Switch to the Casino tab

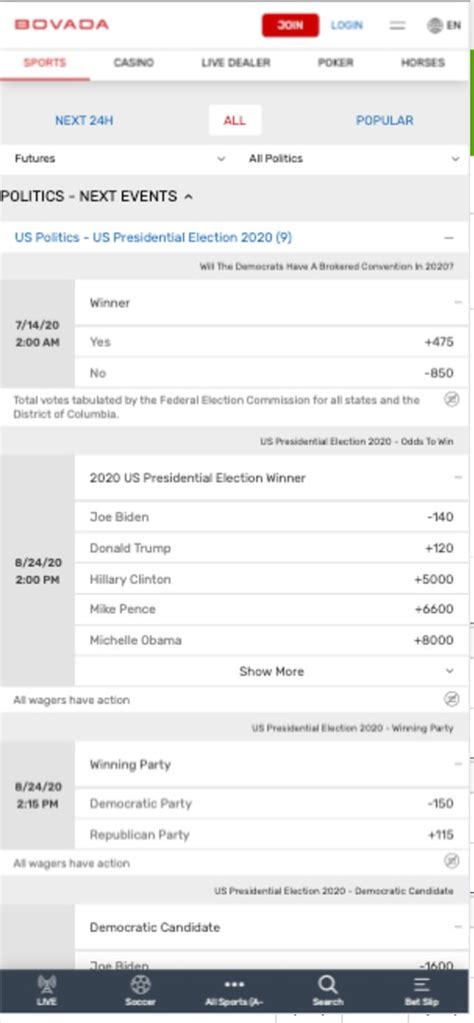tap(134, 63)
